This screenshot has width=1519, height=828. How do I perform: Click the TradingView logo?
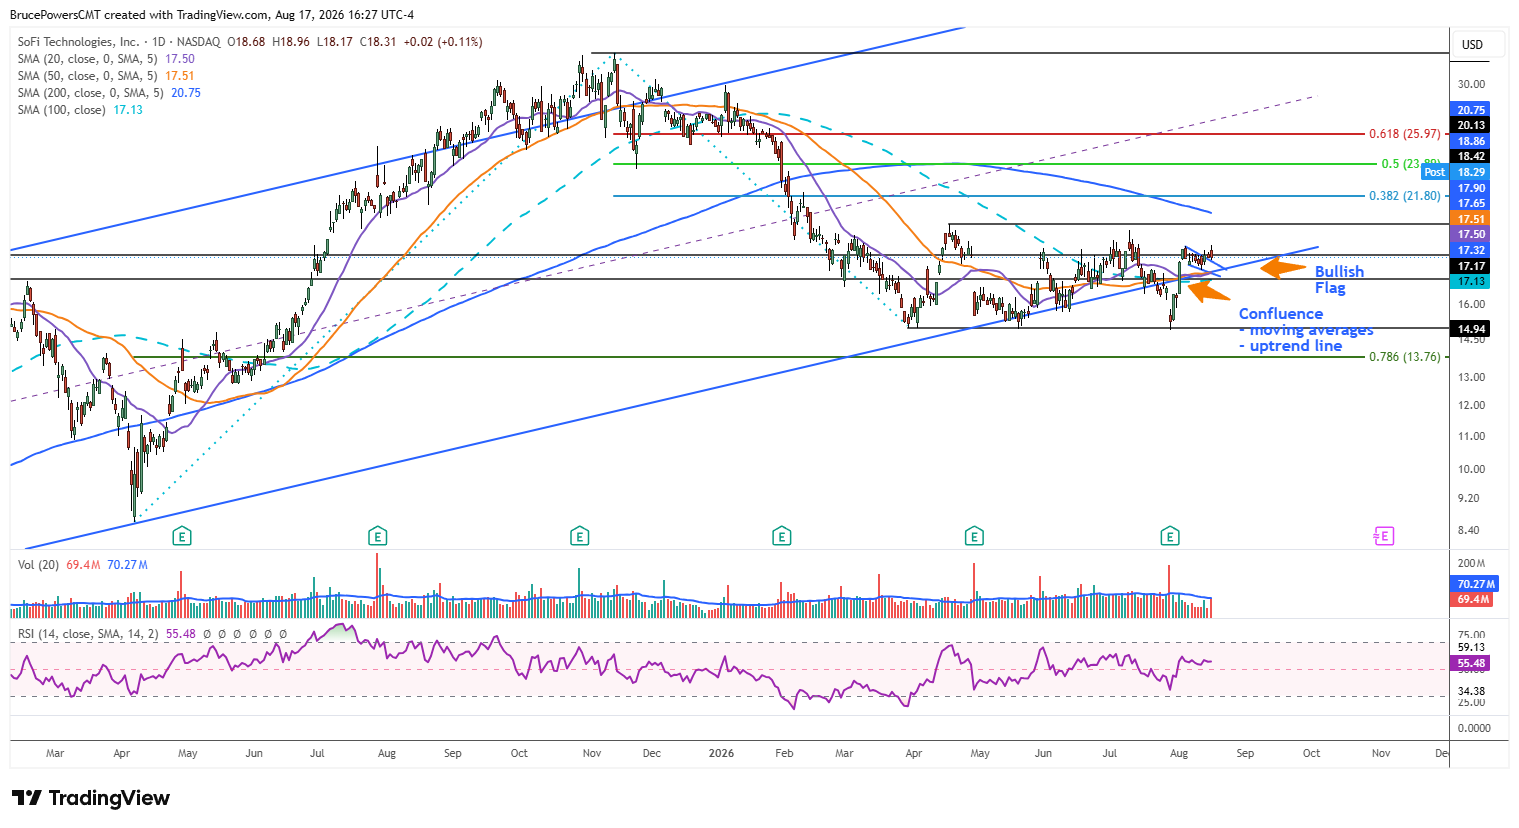91,798
